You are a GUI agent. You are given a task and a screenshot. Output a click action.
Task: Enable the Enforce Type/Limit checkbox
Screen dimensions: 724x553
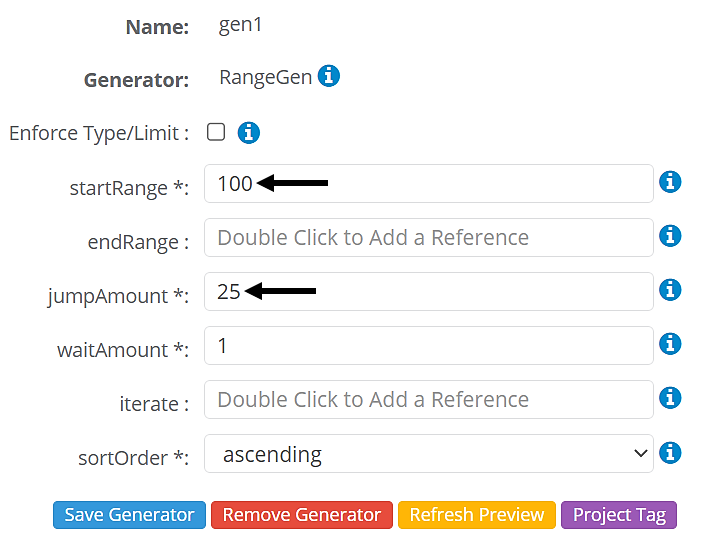[x=216, y=132]
